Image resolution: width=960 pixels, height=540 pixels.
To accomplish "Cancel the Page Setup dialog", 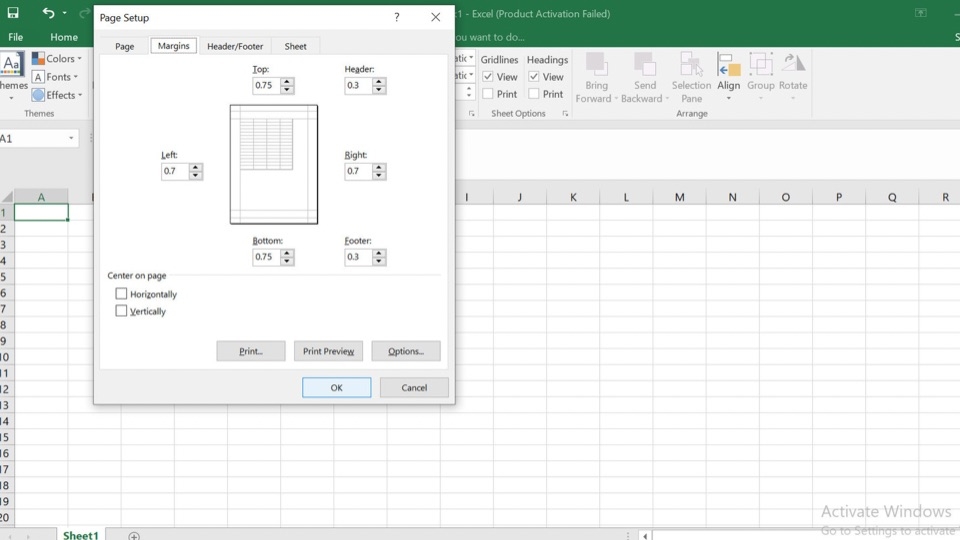I will (414, 388).
